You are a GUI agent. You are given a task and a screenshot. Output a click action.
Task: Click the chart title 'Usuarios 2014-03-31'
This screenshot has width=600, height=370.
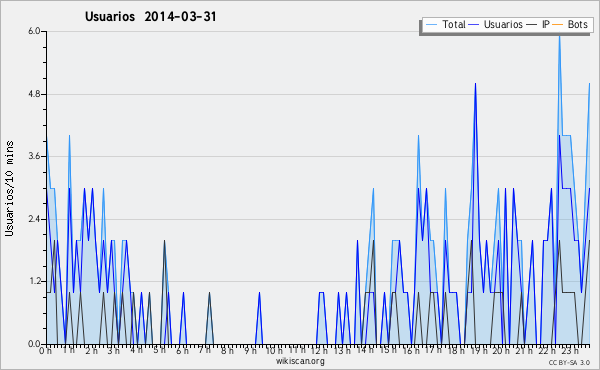[150, 16]
